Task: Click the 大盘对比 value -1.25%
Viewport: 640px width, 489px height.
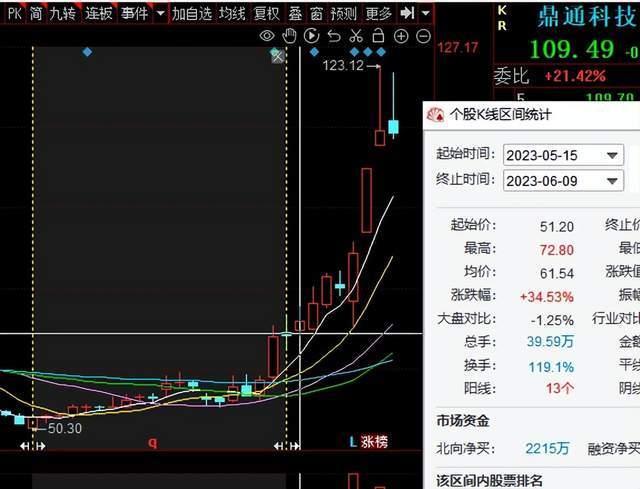Action: 552,320
